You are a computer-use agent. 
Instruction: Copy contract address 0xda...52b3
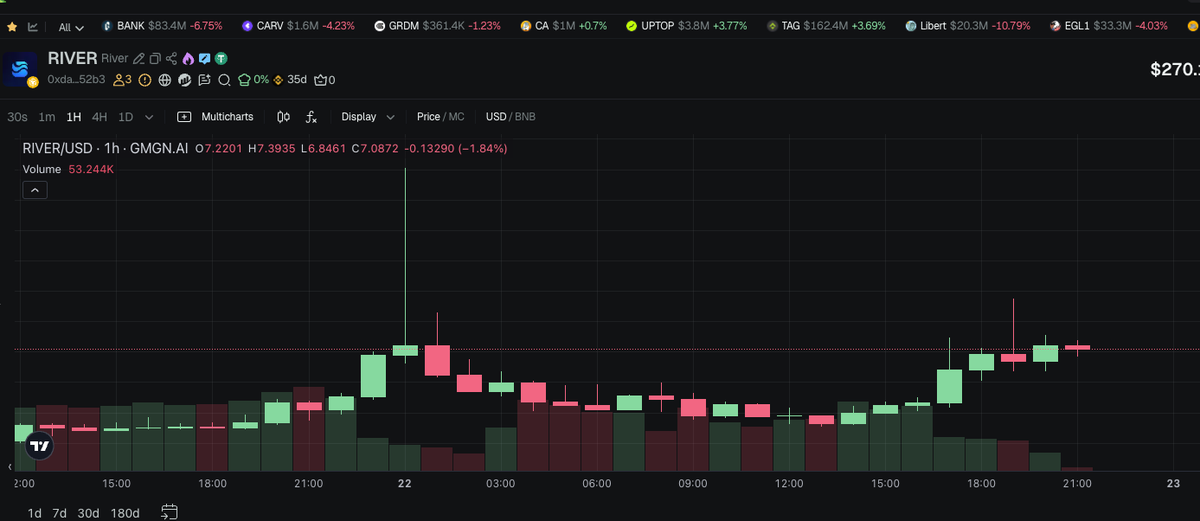point(76,80)
